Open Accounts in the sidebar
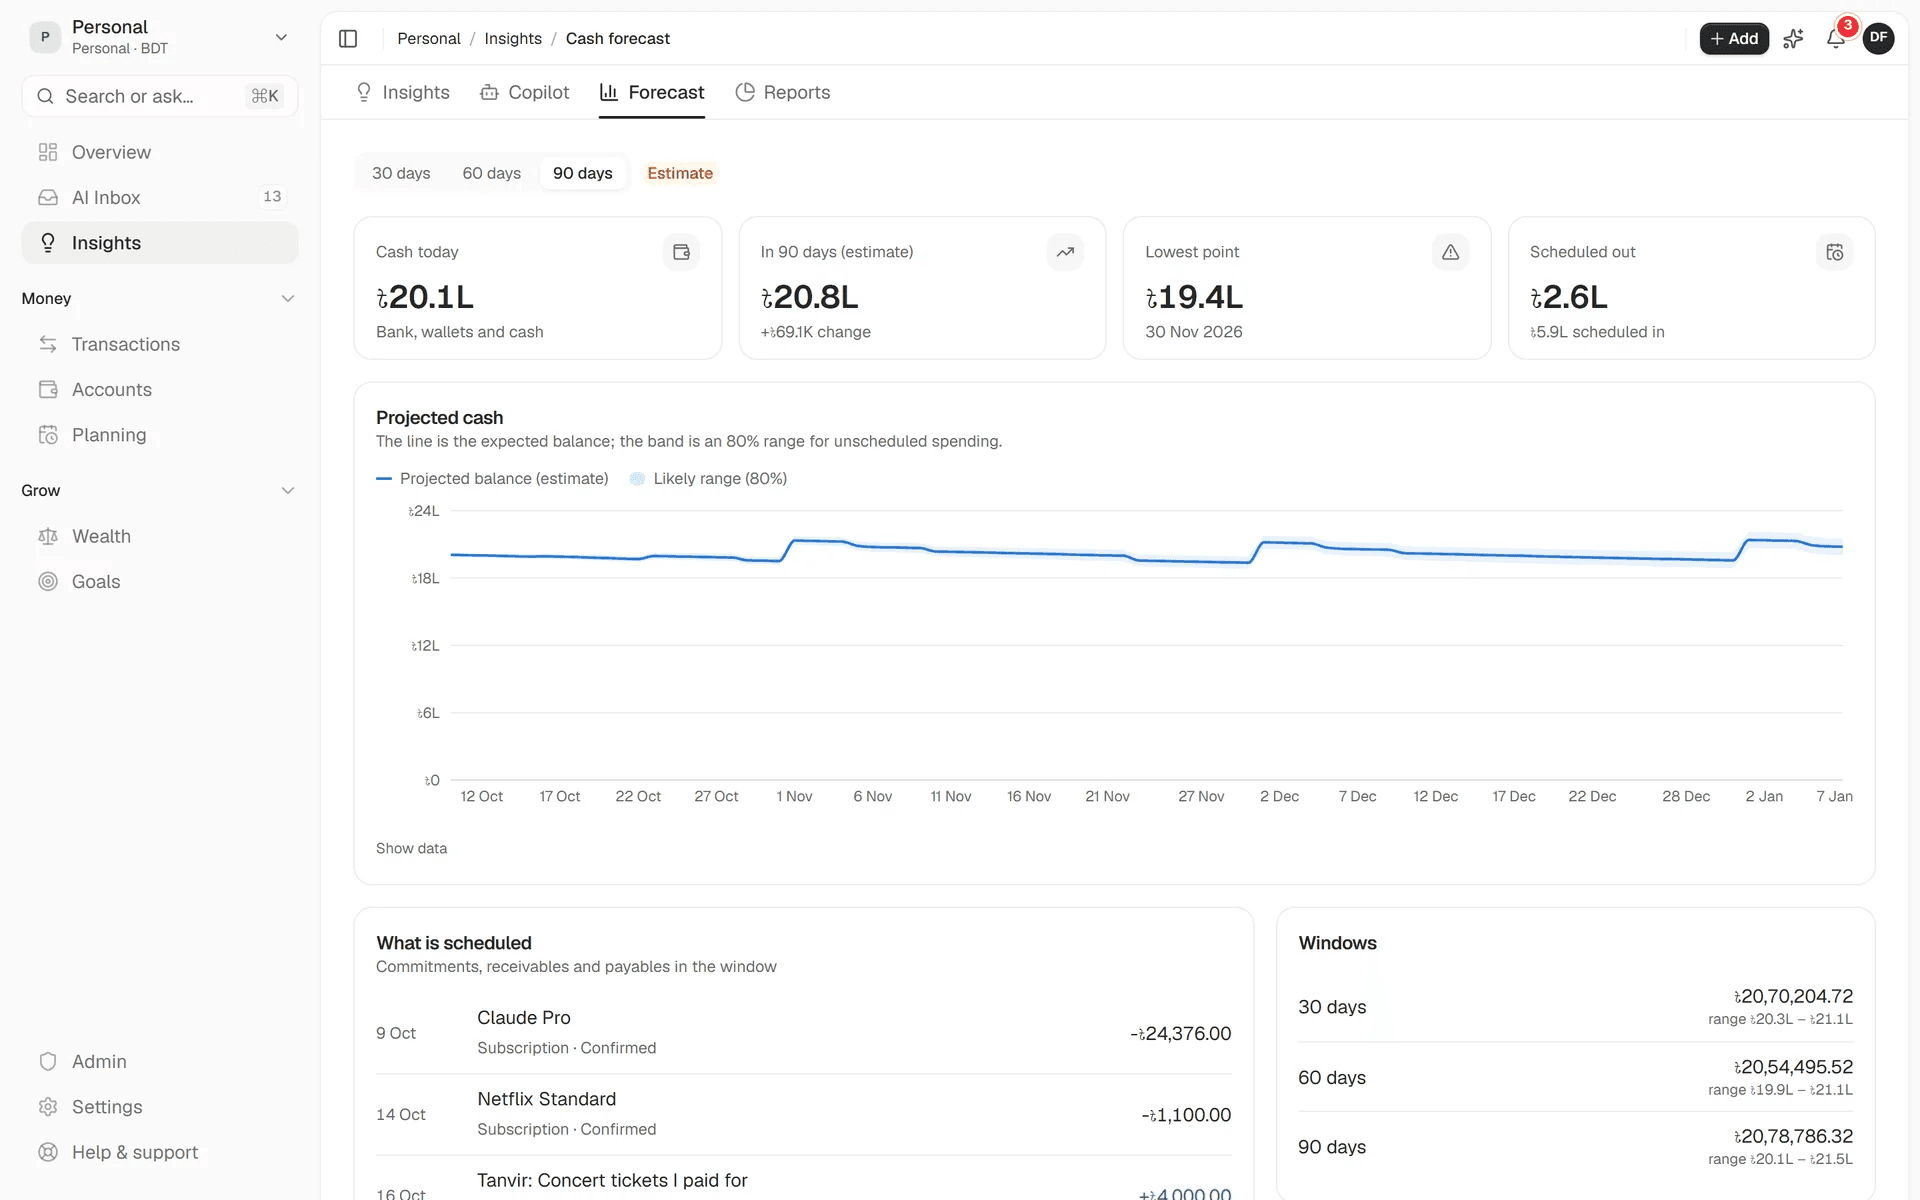The image size is (1920, 1200). (160, 389)
